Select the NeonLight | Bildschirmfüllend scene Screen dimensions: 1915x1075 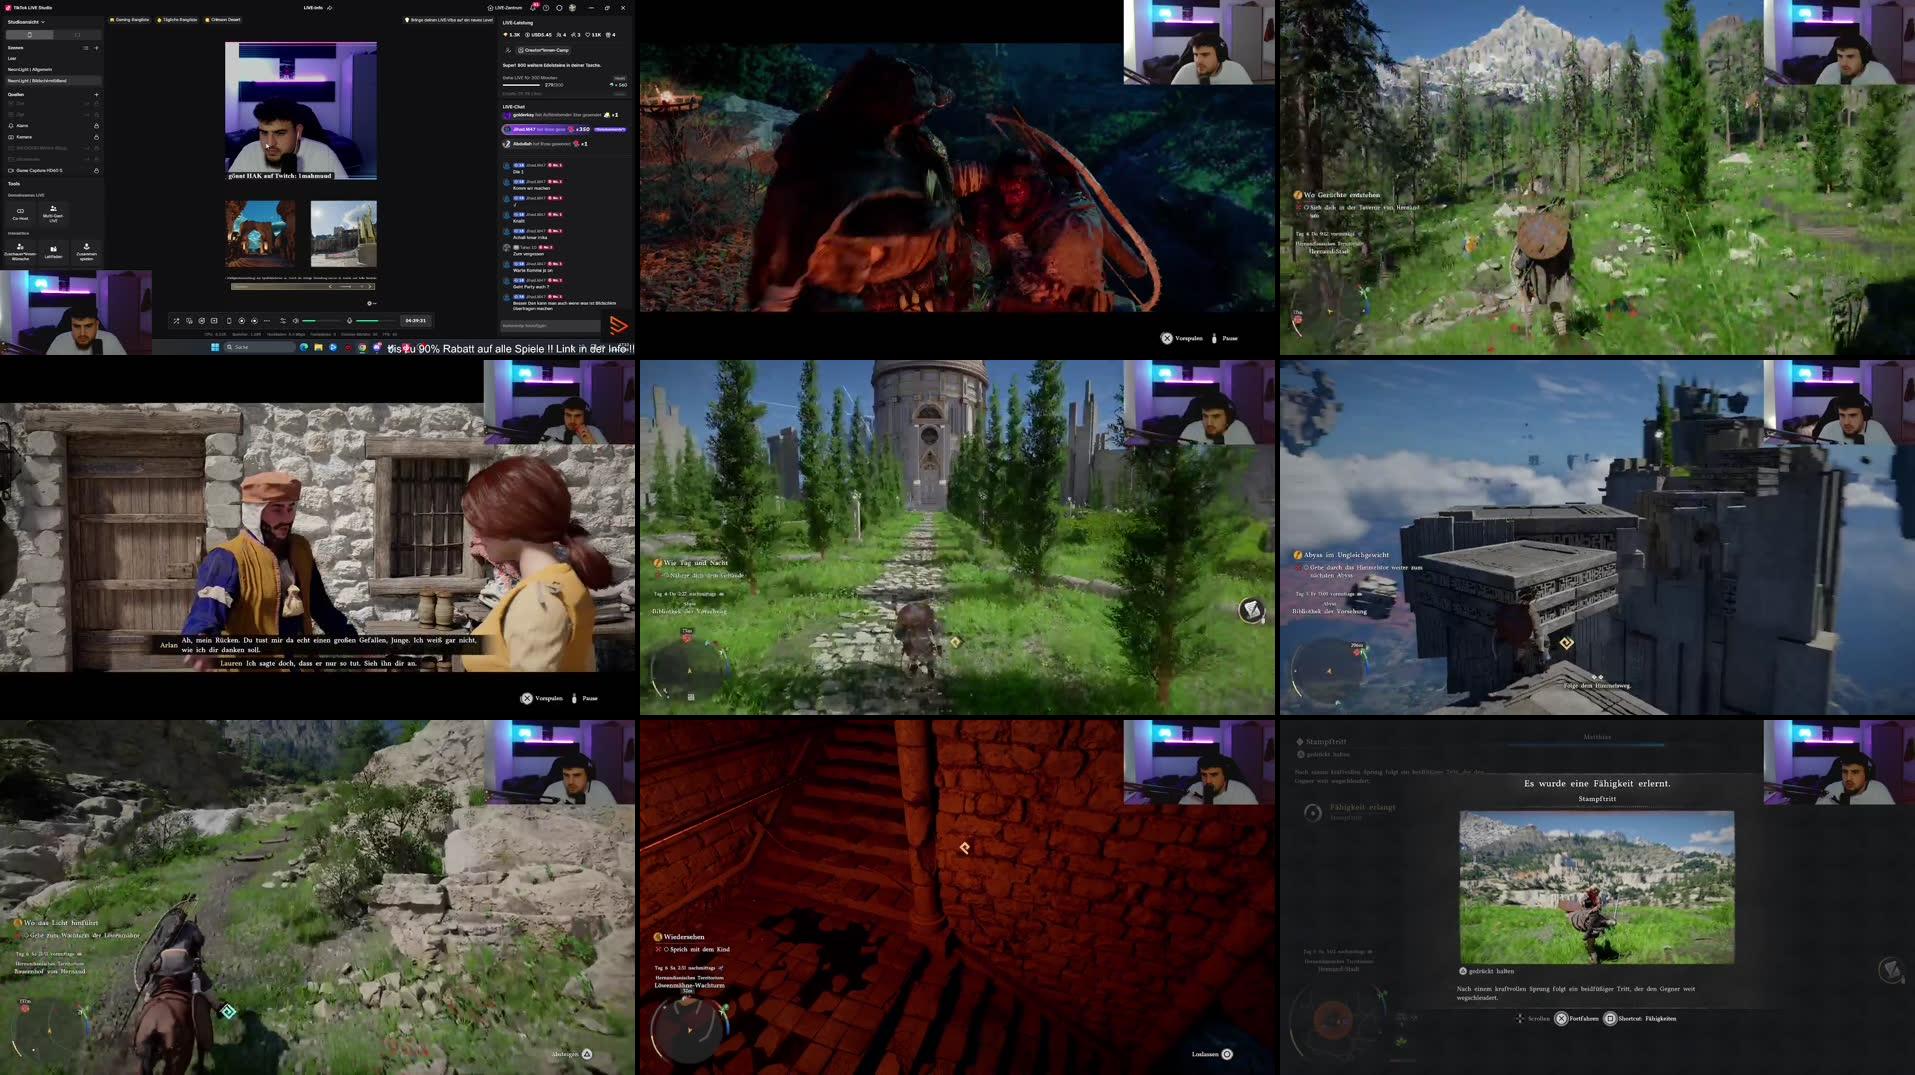pos(52,80)
